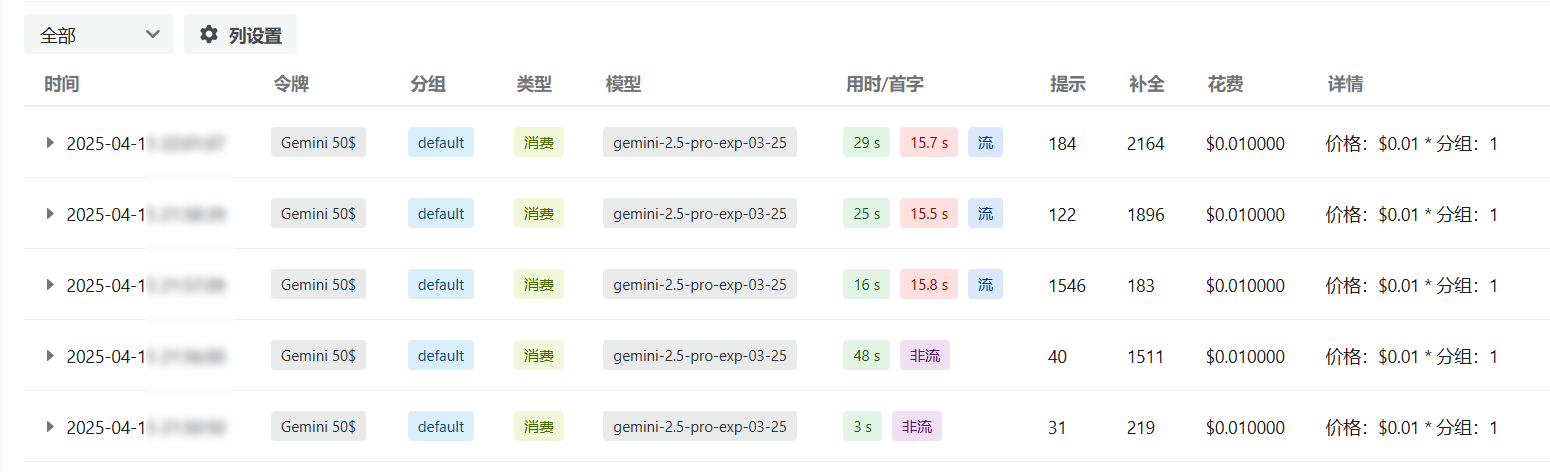
Task: Click the 模型 column header
Action: (x=623, y=84)
